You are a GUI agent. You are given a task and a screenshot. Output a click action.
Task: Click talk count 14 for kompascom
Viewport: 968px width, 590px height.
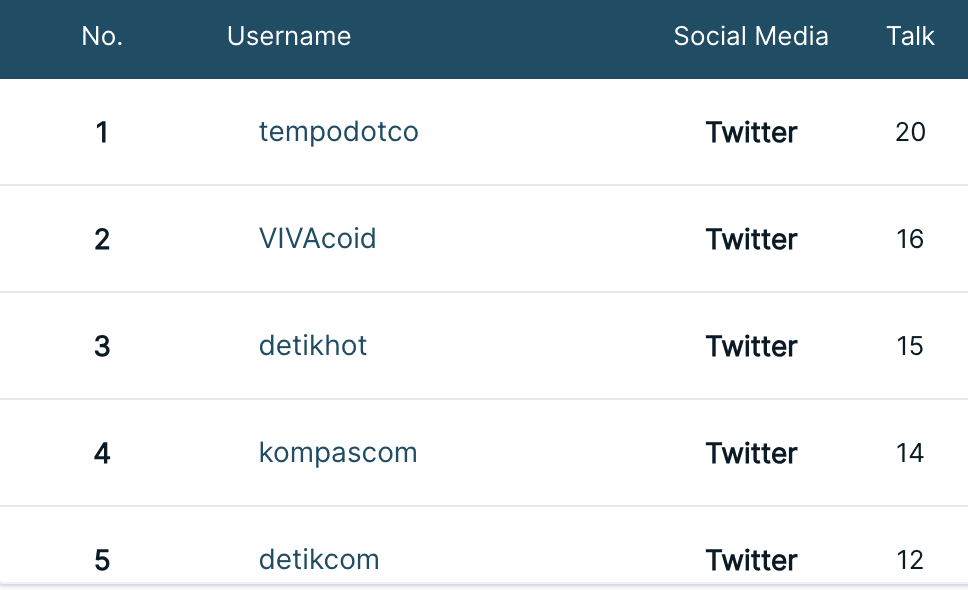click(x=911, y=454)
